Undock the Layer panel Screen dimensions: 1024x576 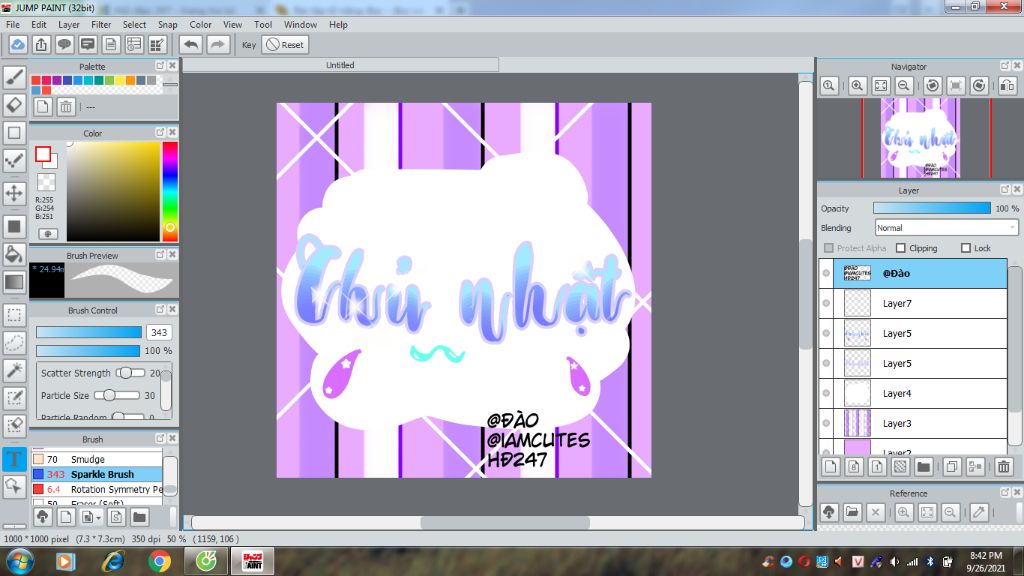[x=1005, y=189]
